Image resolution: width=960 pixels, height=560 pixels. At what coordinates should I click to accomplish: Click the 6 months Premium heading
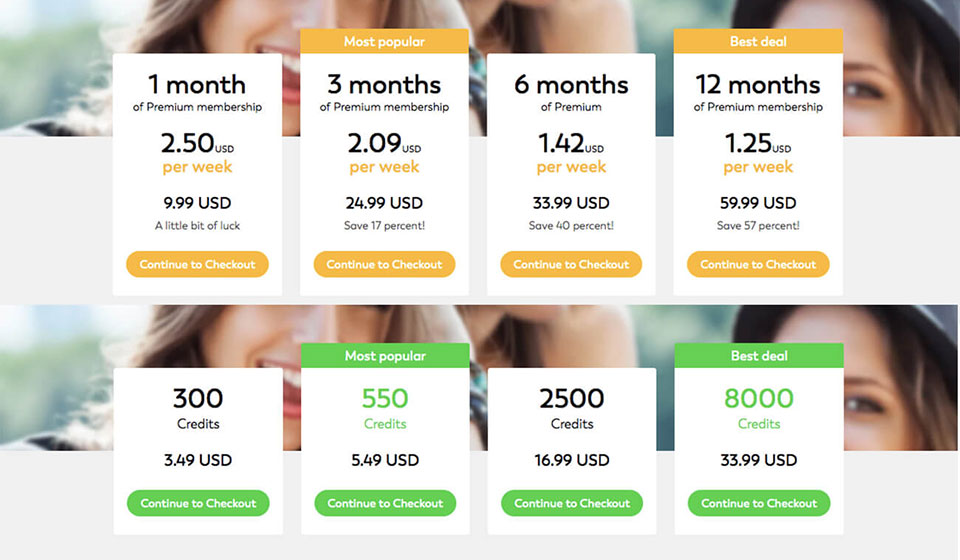[571, 85]
